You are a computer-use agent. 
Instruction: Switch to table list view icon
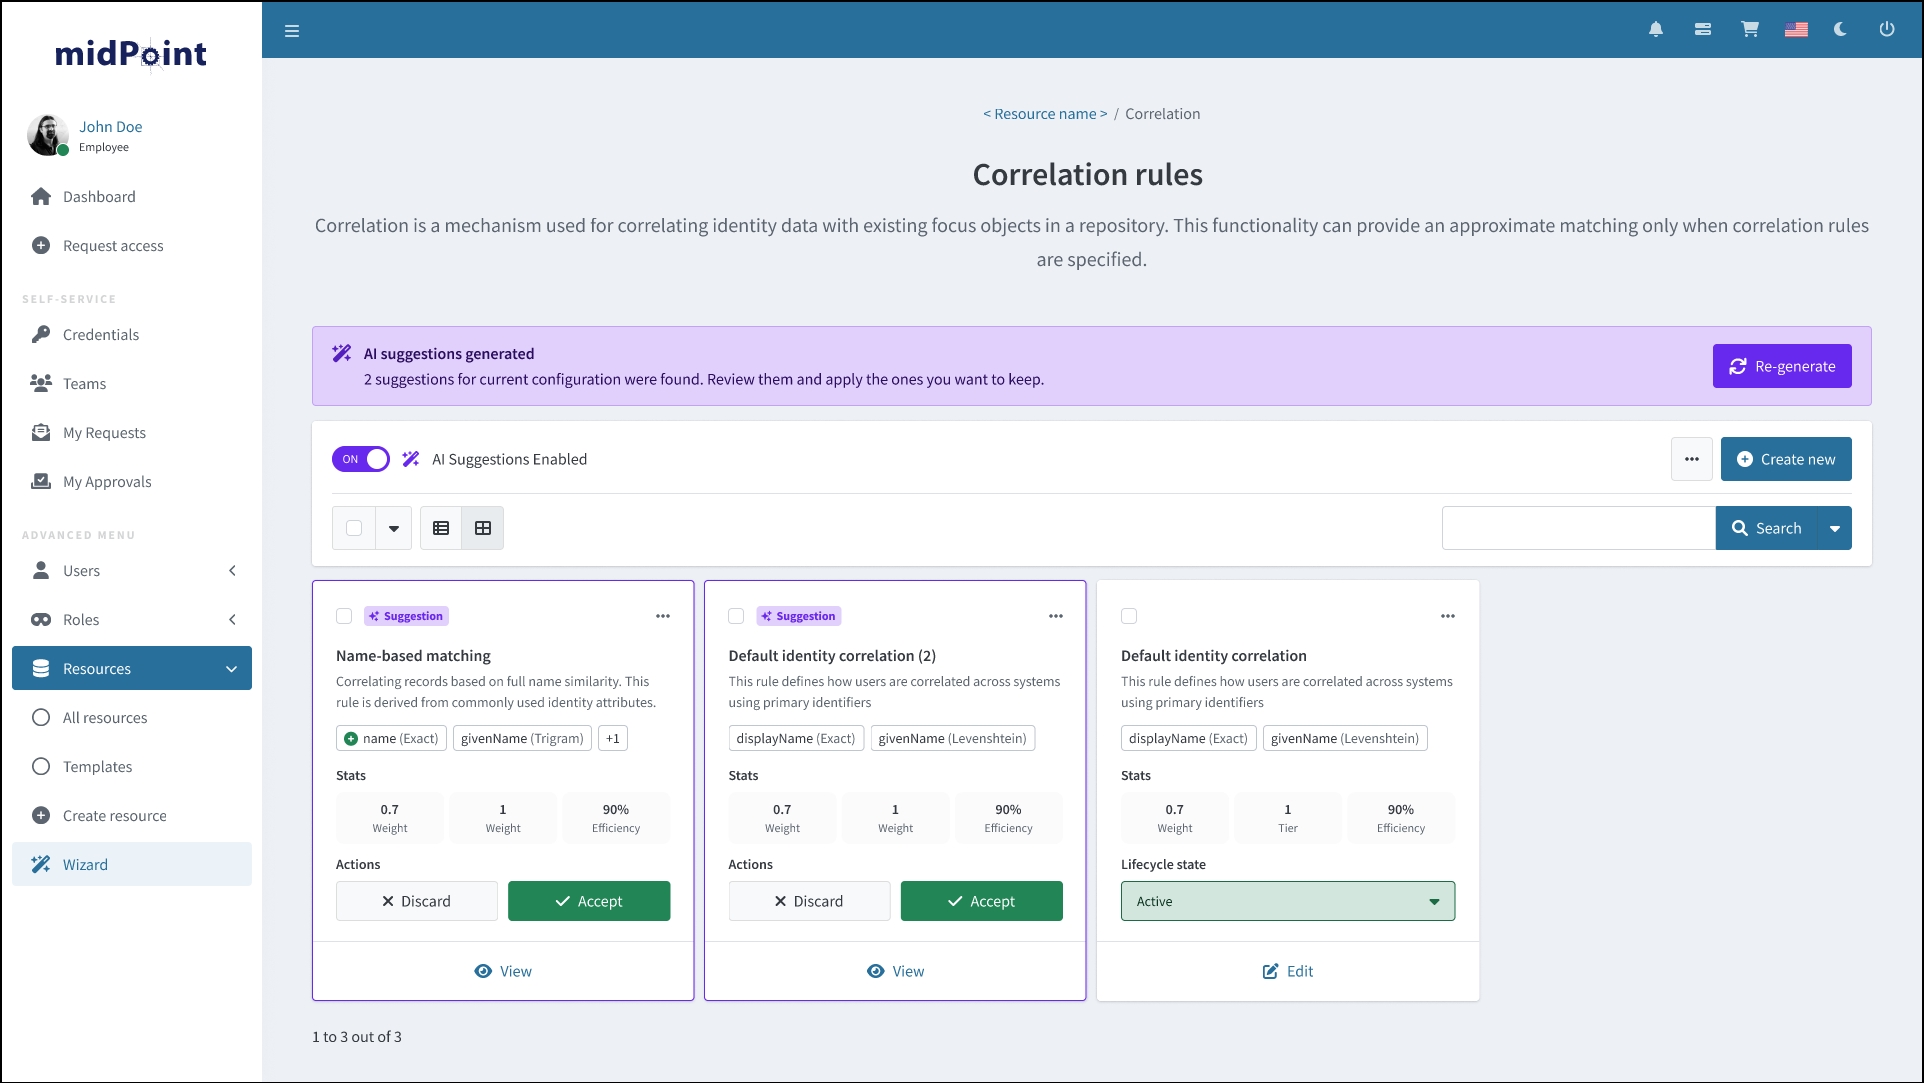click(x=441, y=528)
